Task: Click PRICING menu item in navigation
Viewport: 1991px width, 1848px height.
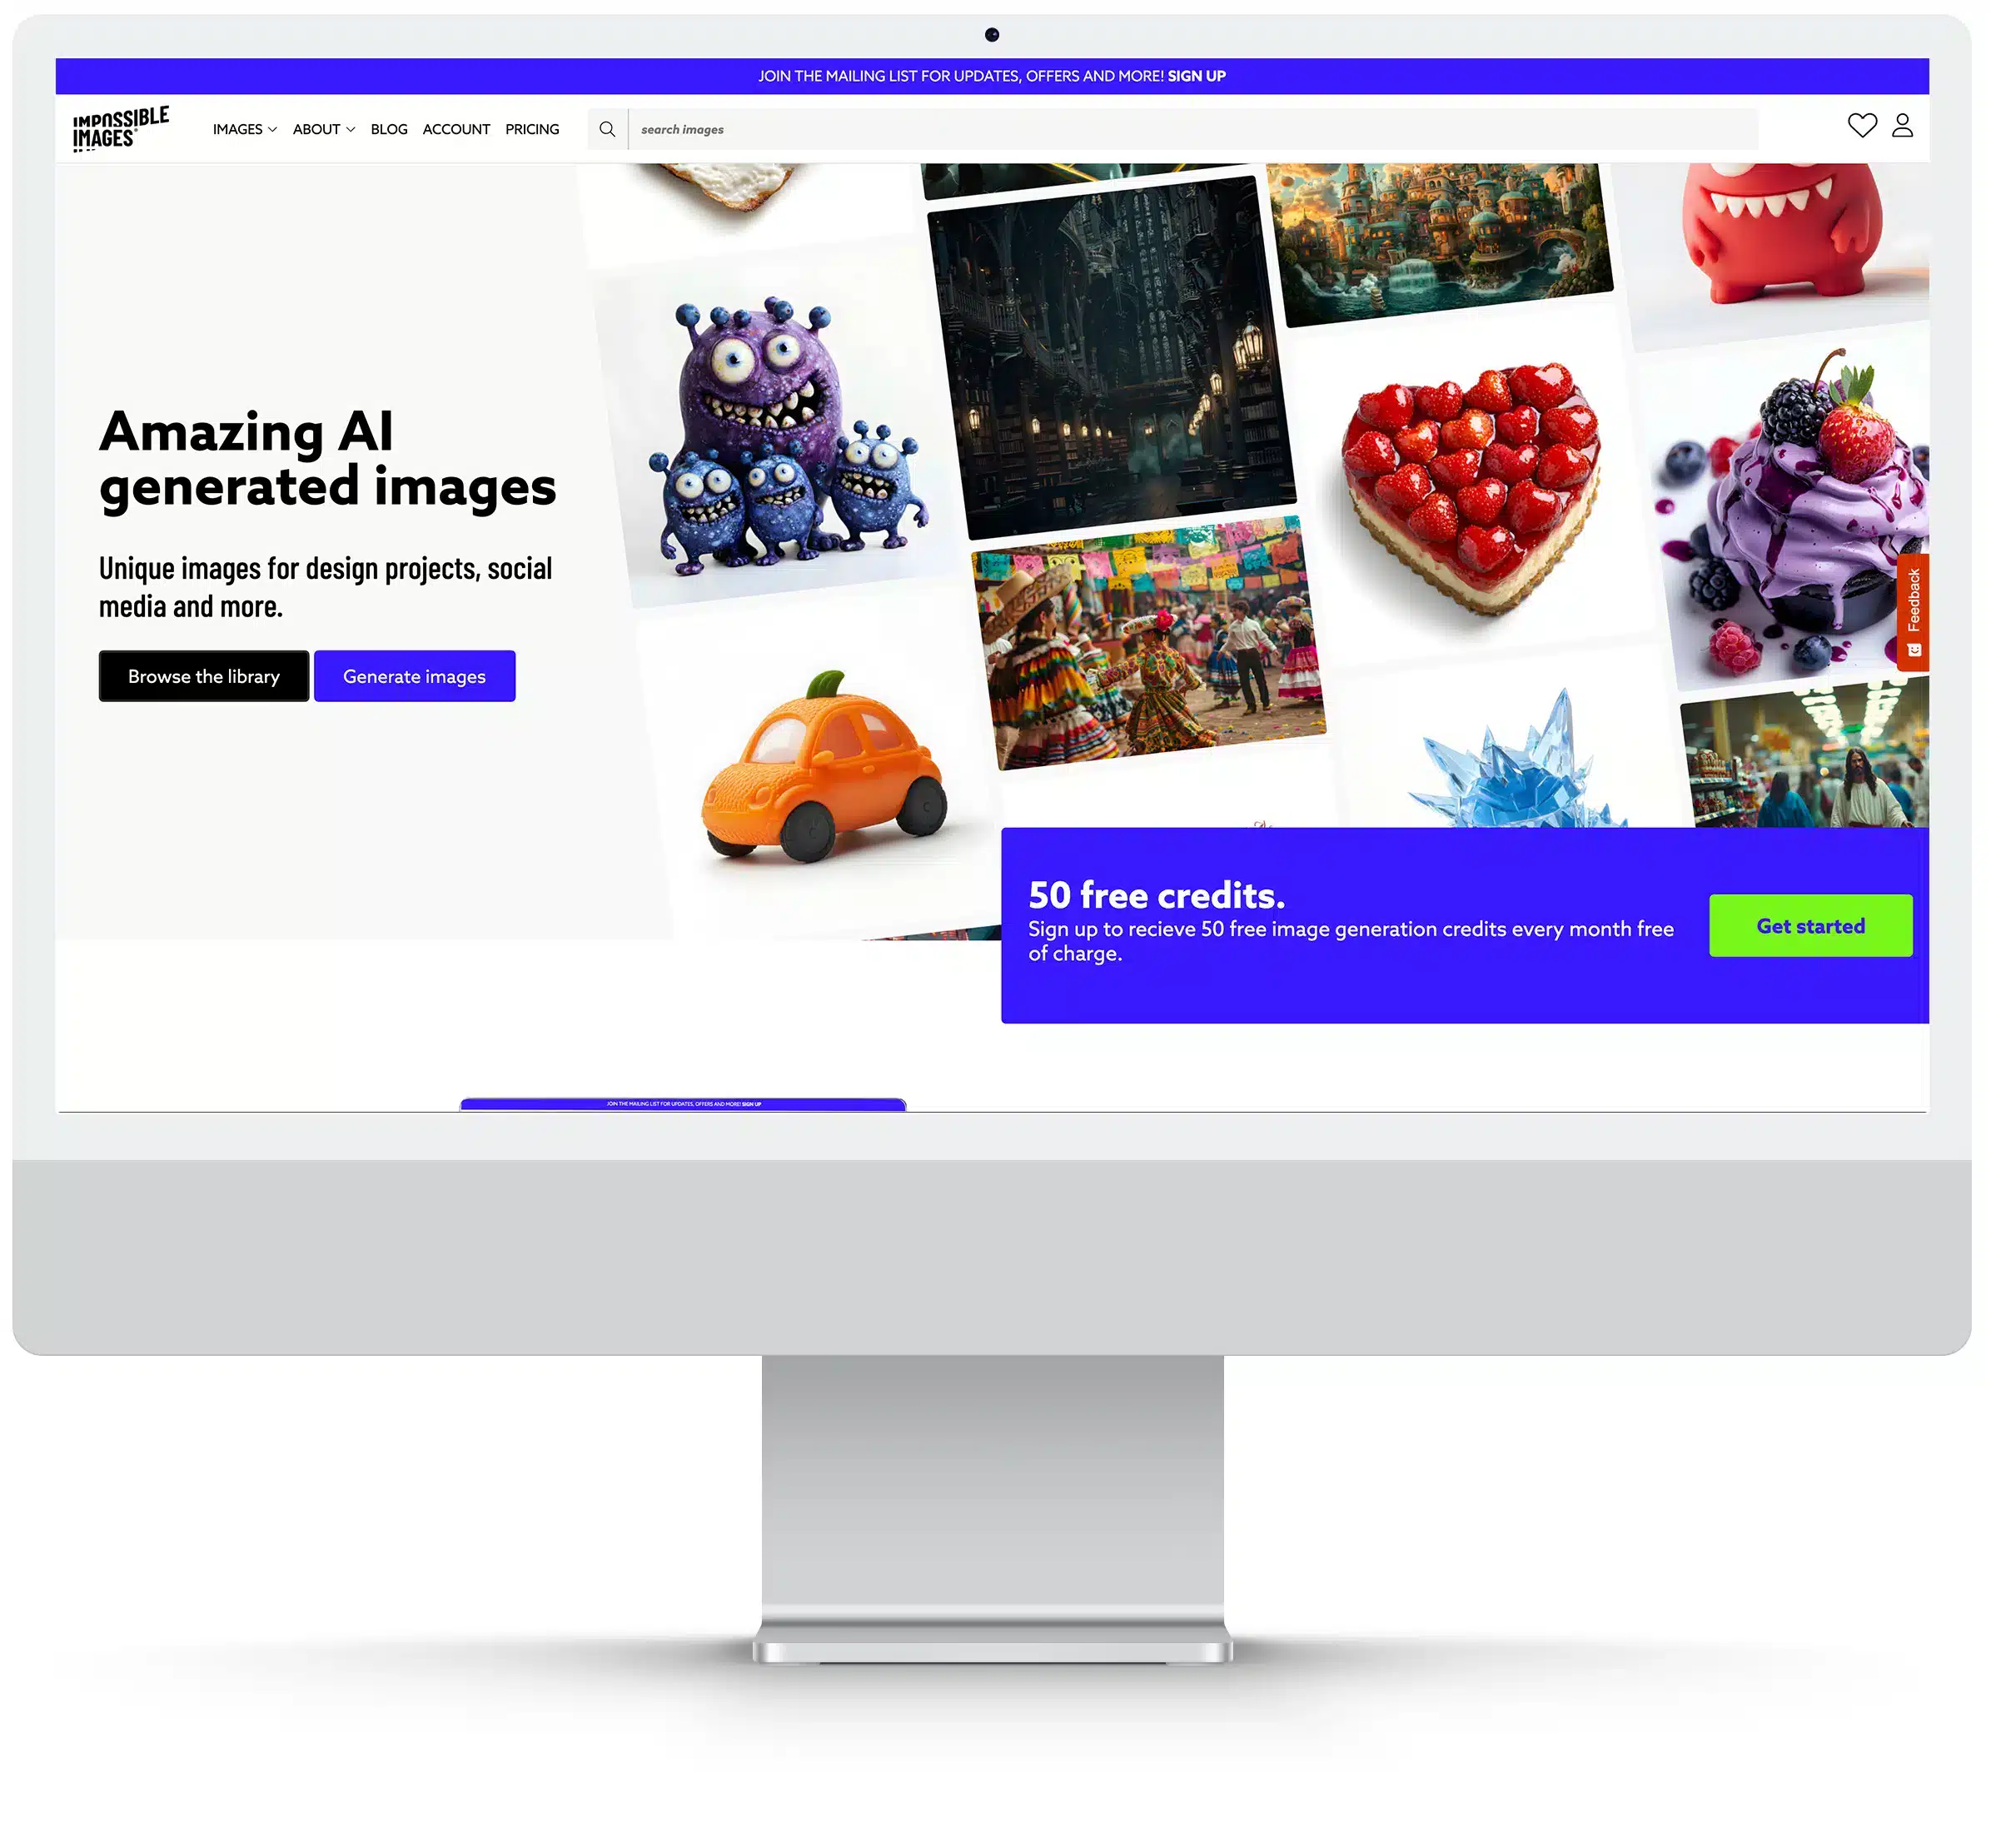Action: tap(531, 128)
